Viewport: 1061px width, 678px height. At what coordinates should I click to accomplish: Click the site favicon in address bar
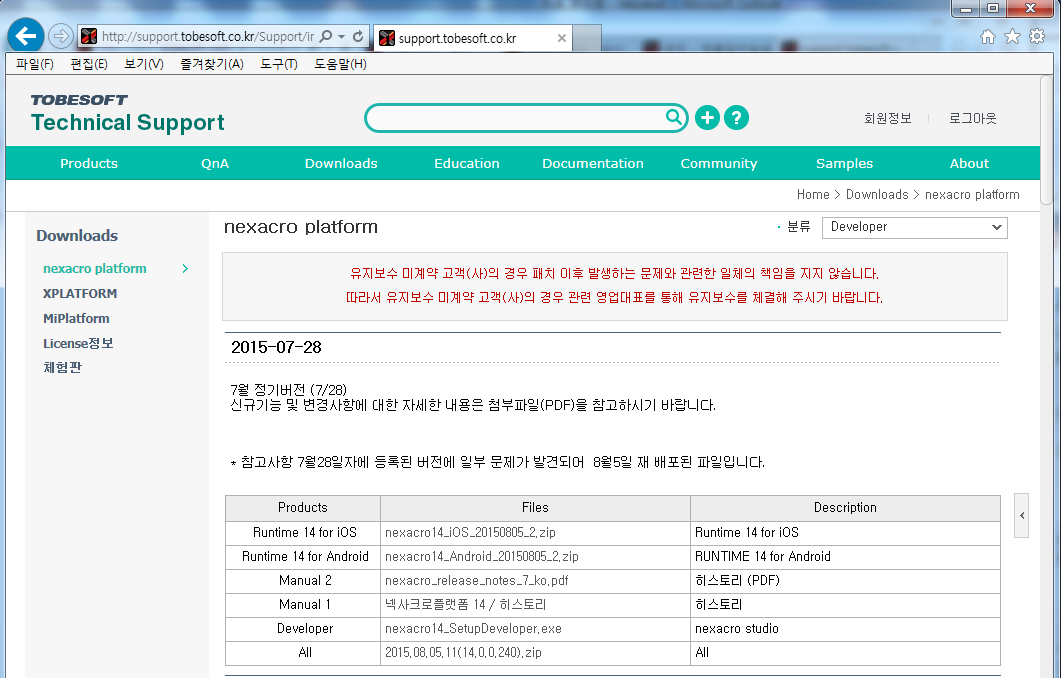coord(89,36)
